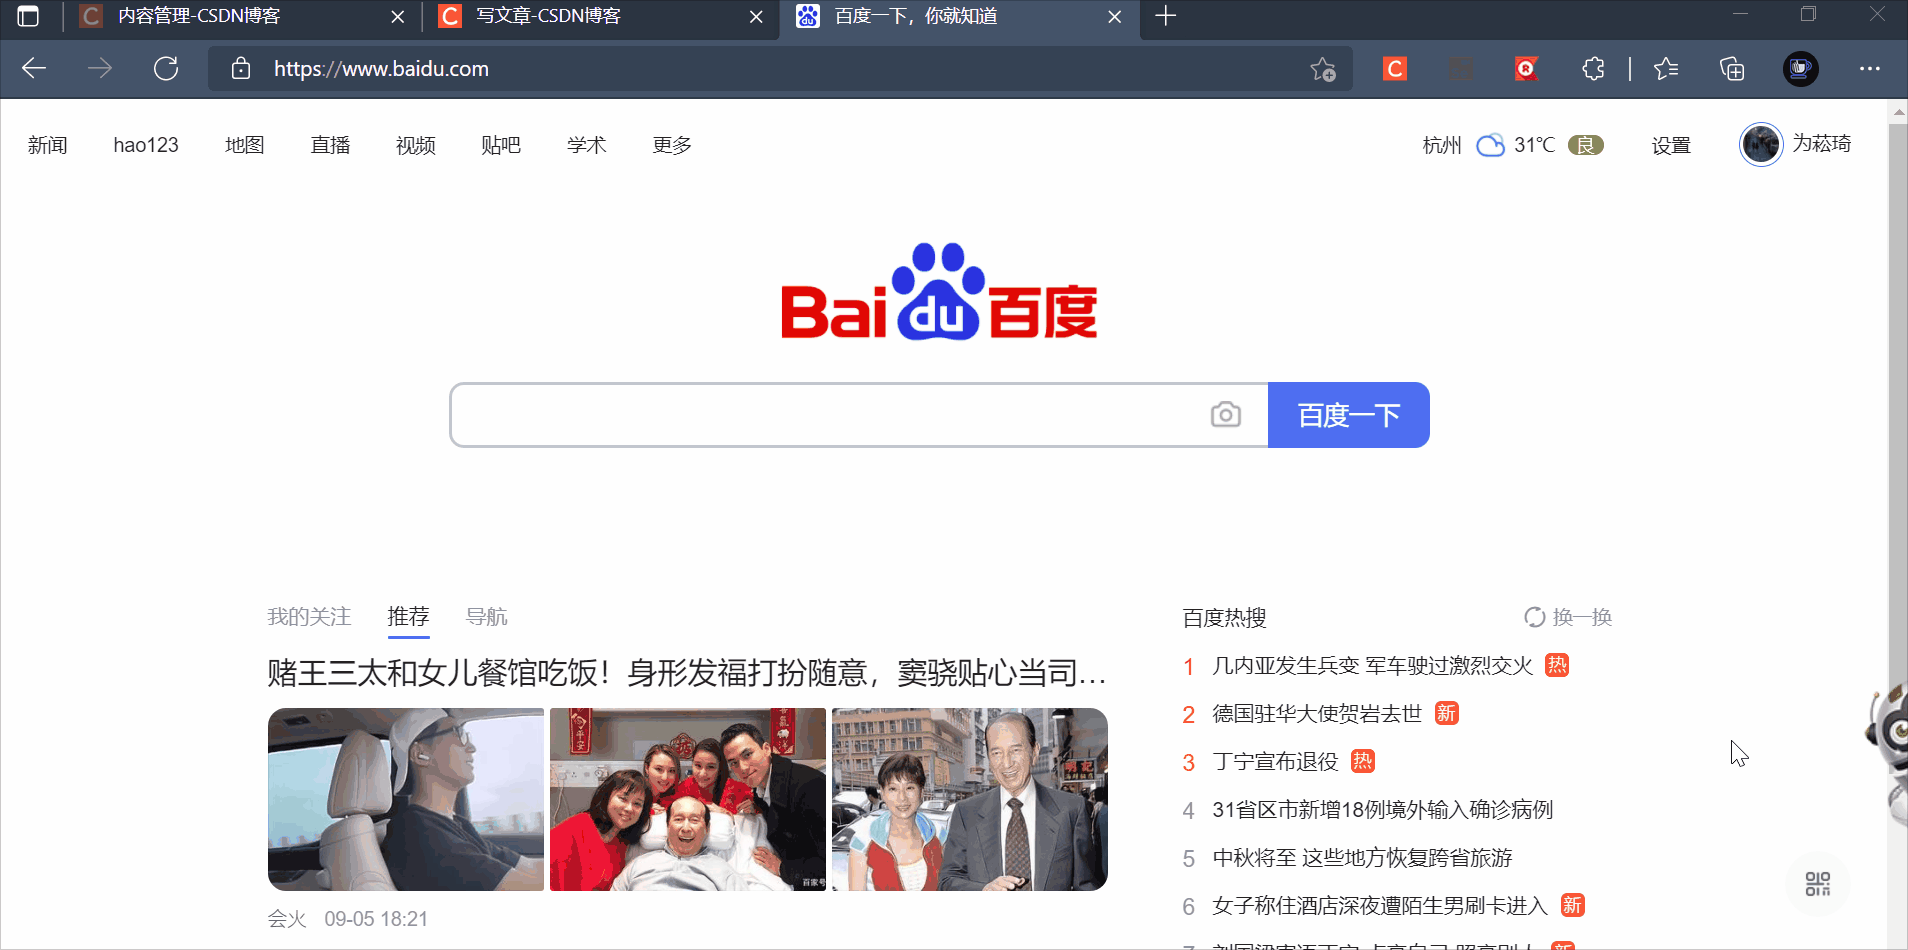Open the Collections icon
The width and height of the screenshot is (1908, 950).
[1732, 68]
